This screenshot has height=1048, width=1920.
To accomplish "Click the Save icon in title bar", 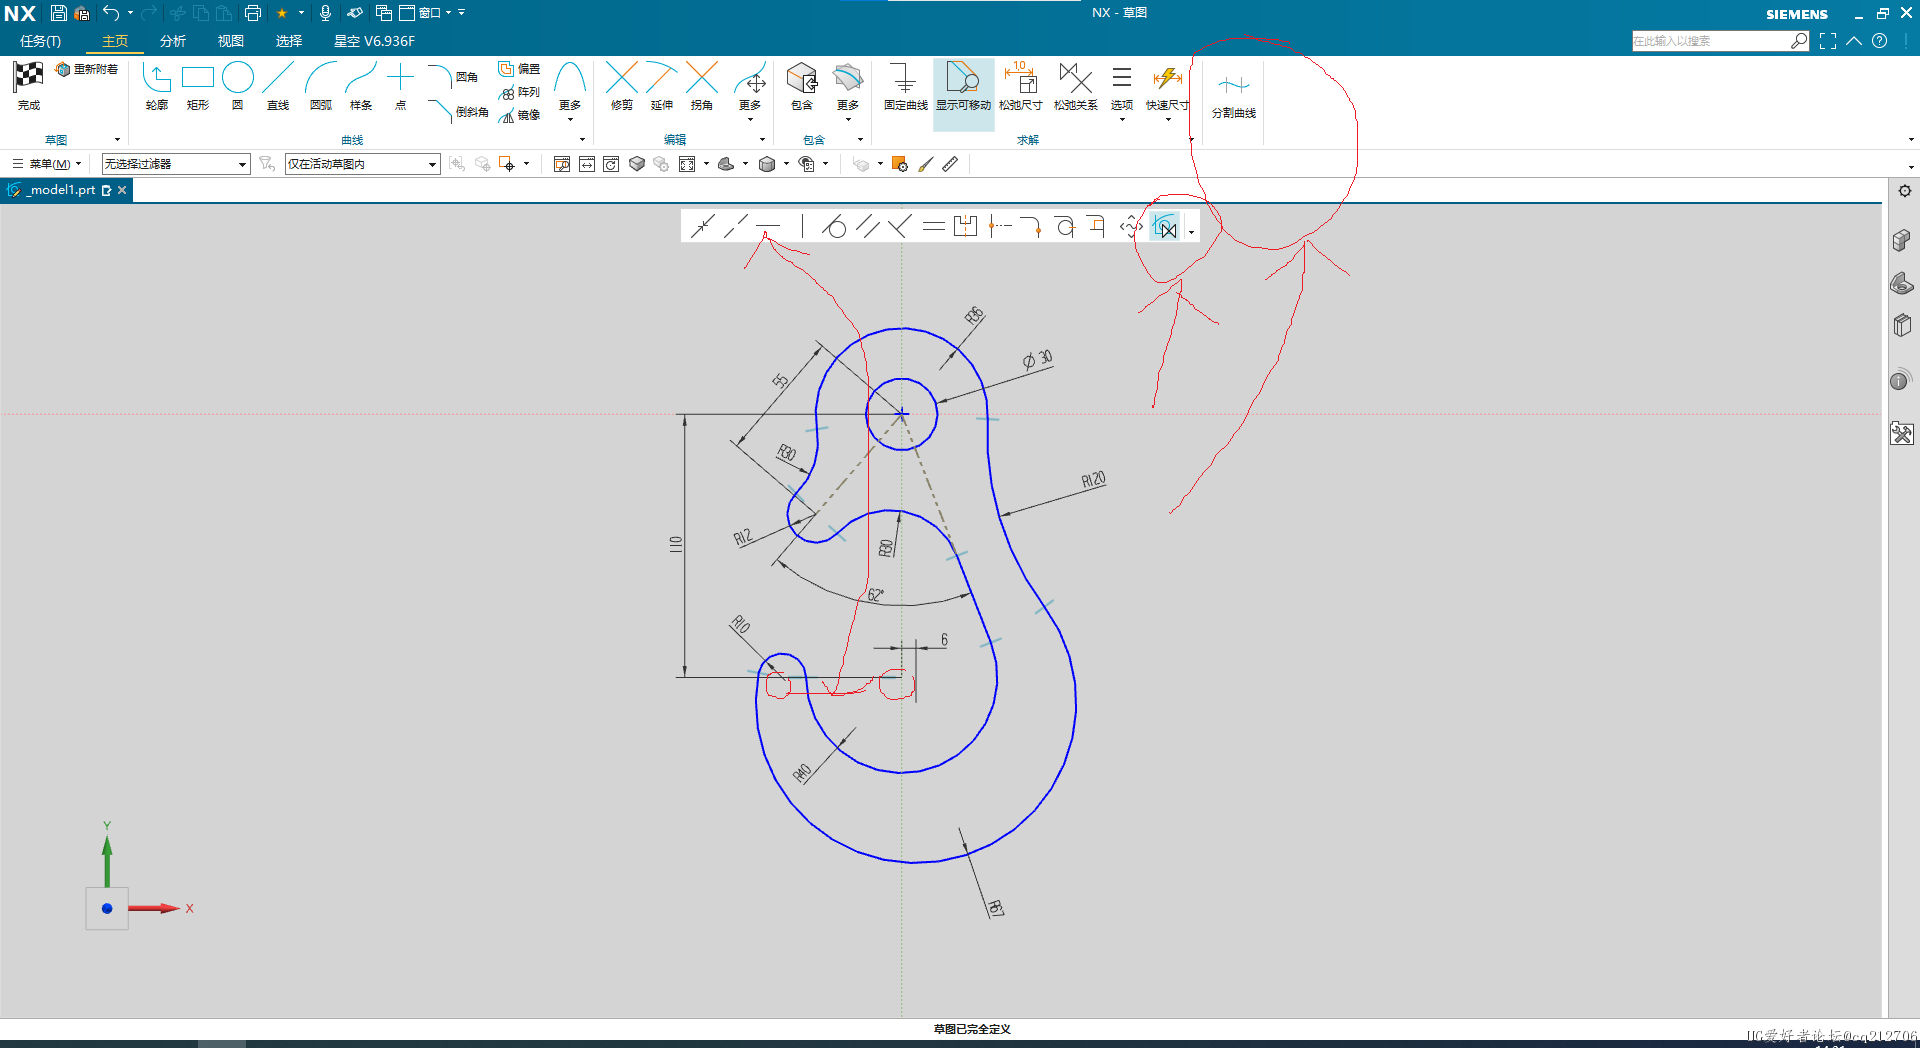I will (59, 13).
